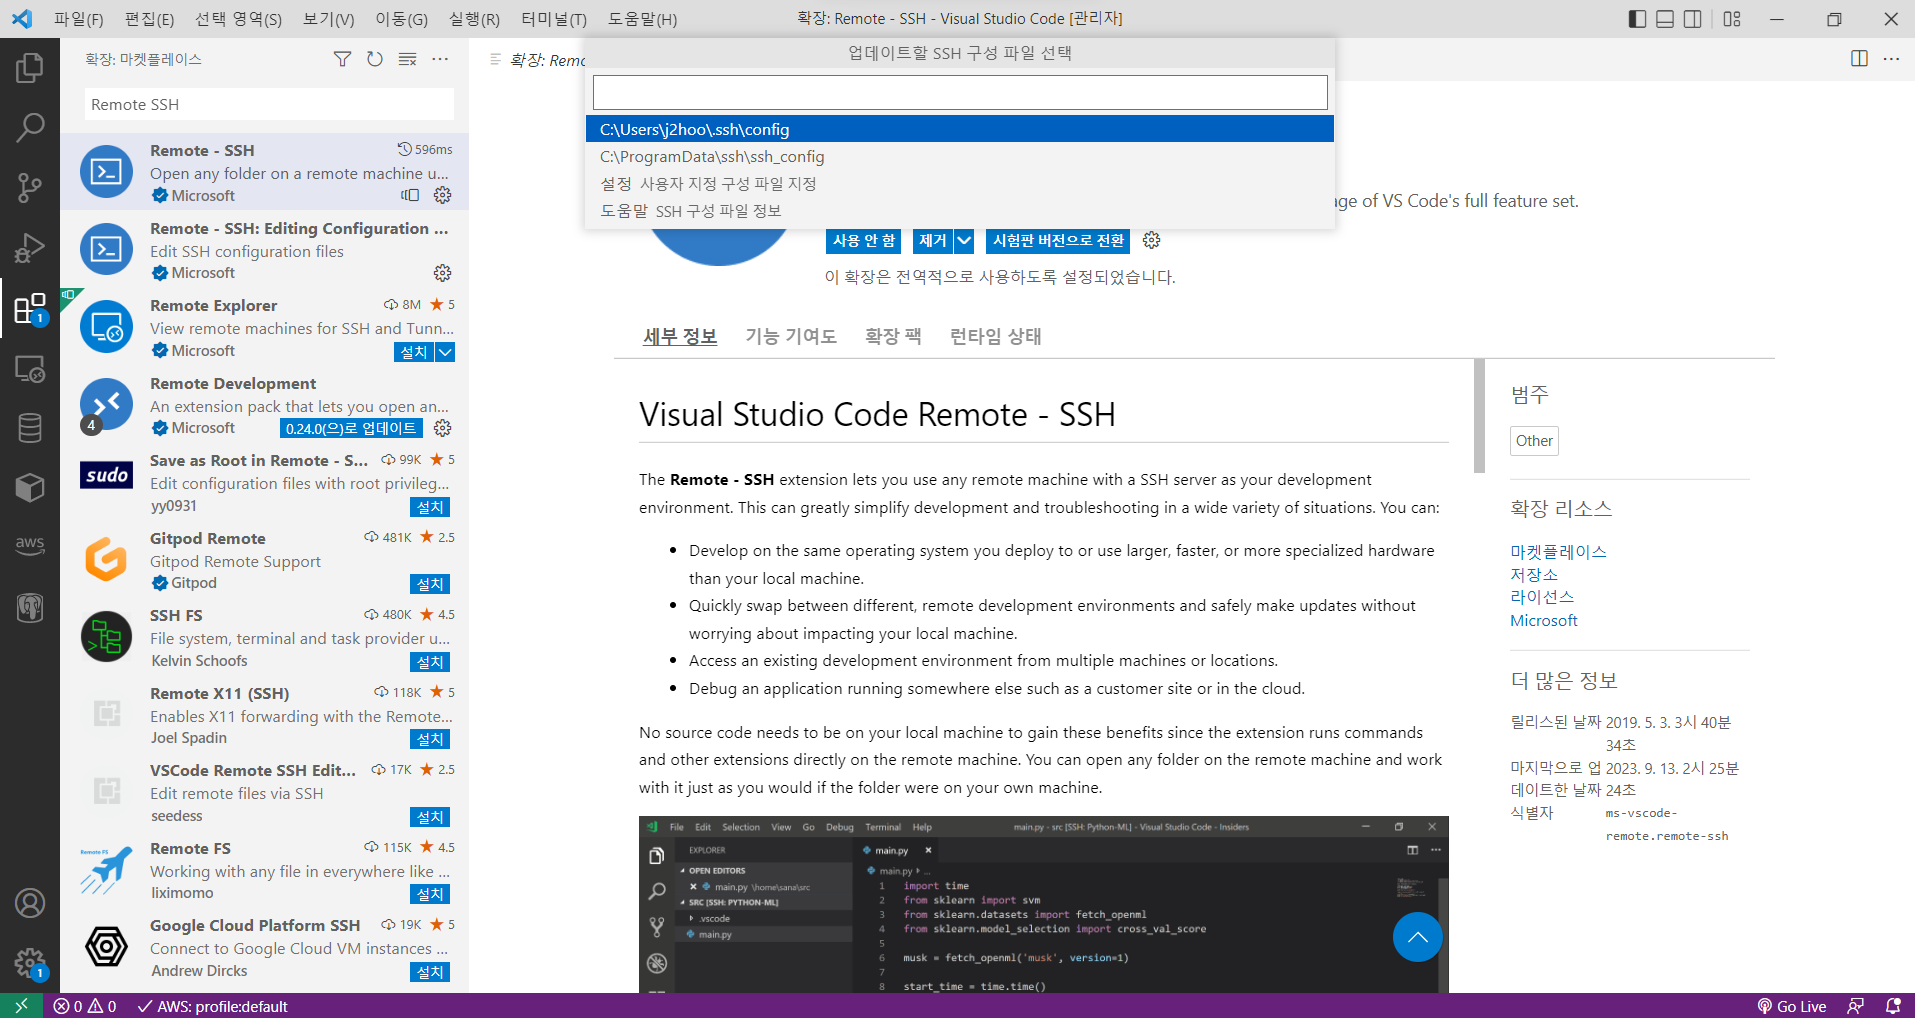Expand the uninstall (제거) dropdown arrow
This screenshot has width=1915, height=1018.
click(x=964, y=241)
